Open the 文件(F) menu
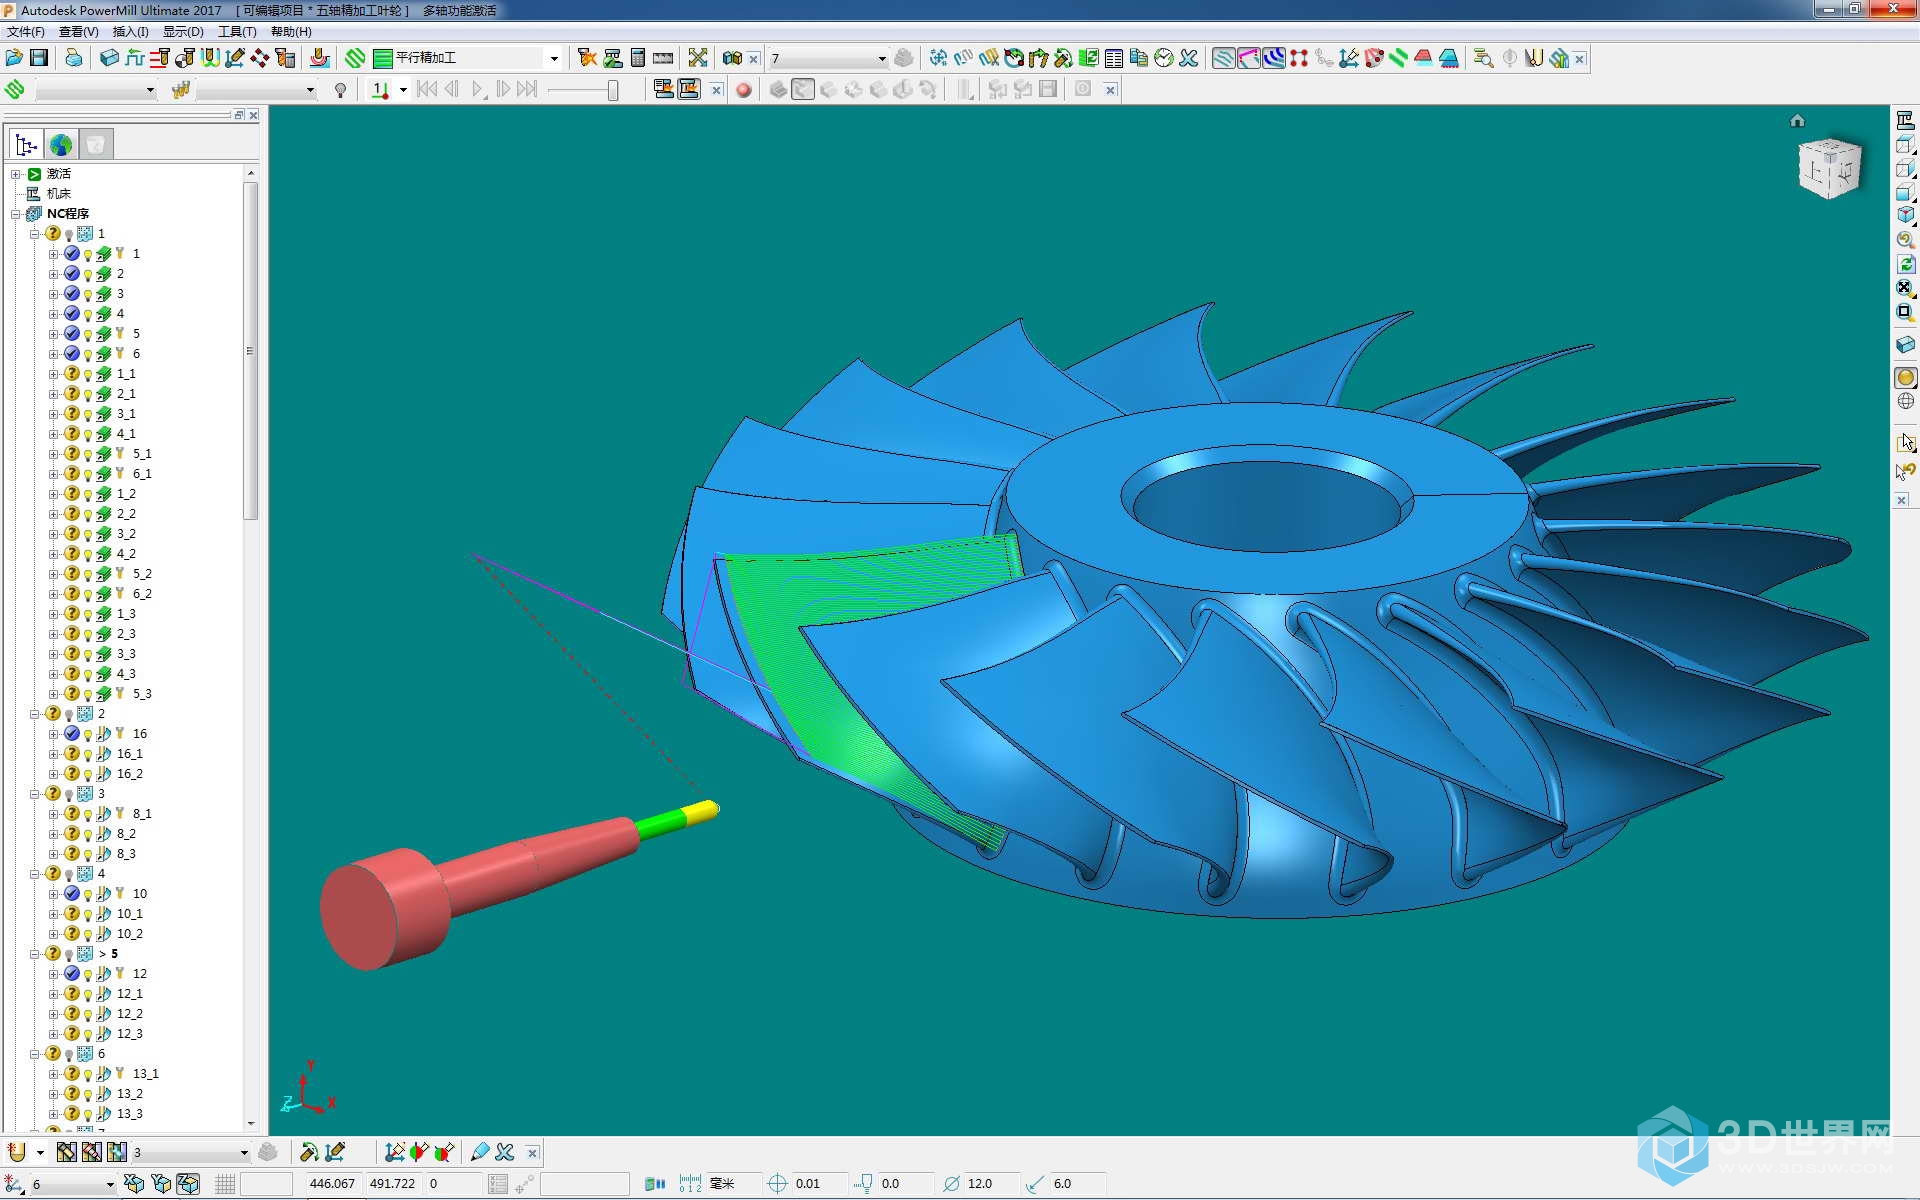 pyautogui.click(x=26, y=32)
